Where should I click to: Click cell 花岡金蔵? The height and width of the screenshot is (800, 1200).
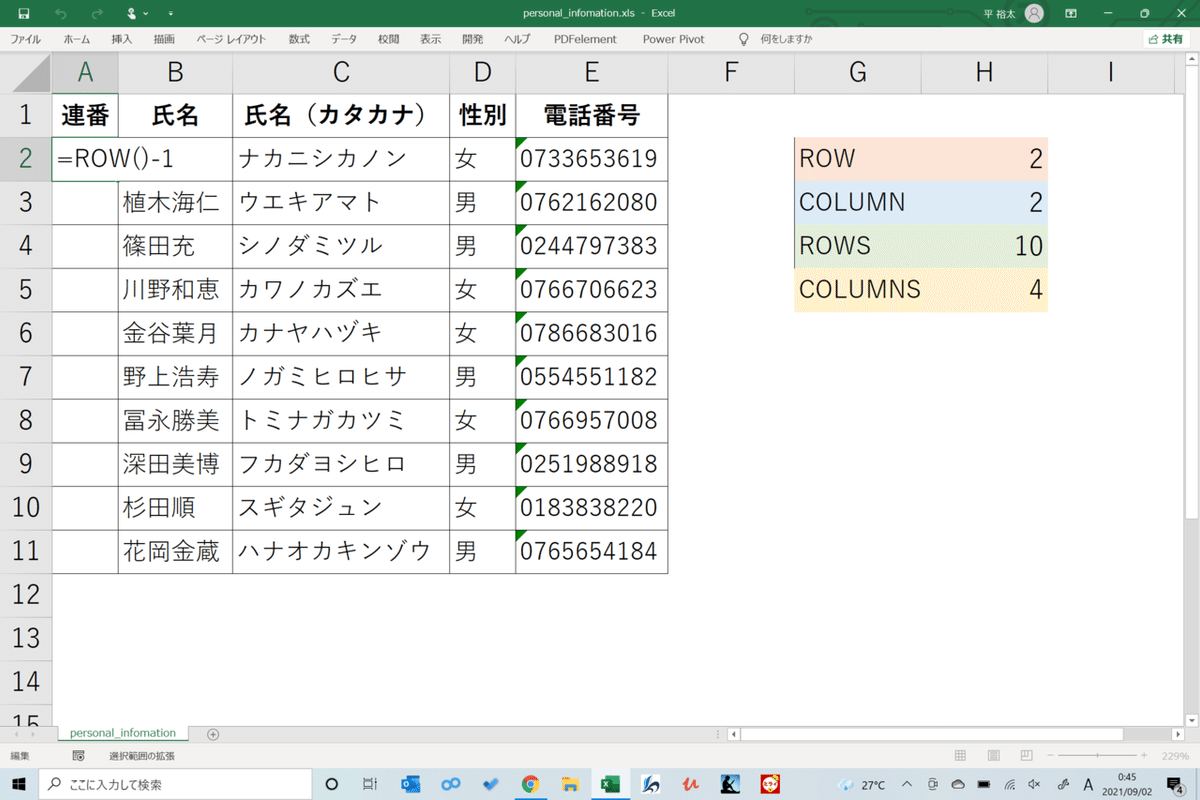[x=175, y=552]
